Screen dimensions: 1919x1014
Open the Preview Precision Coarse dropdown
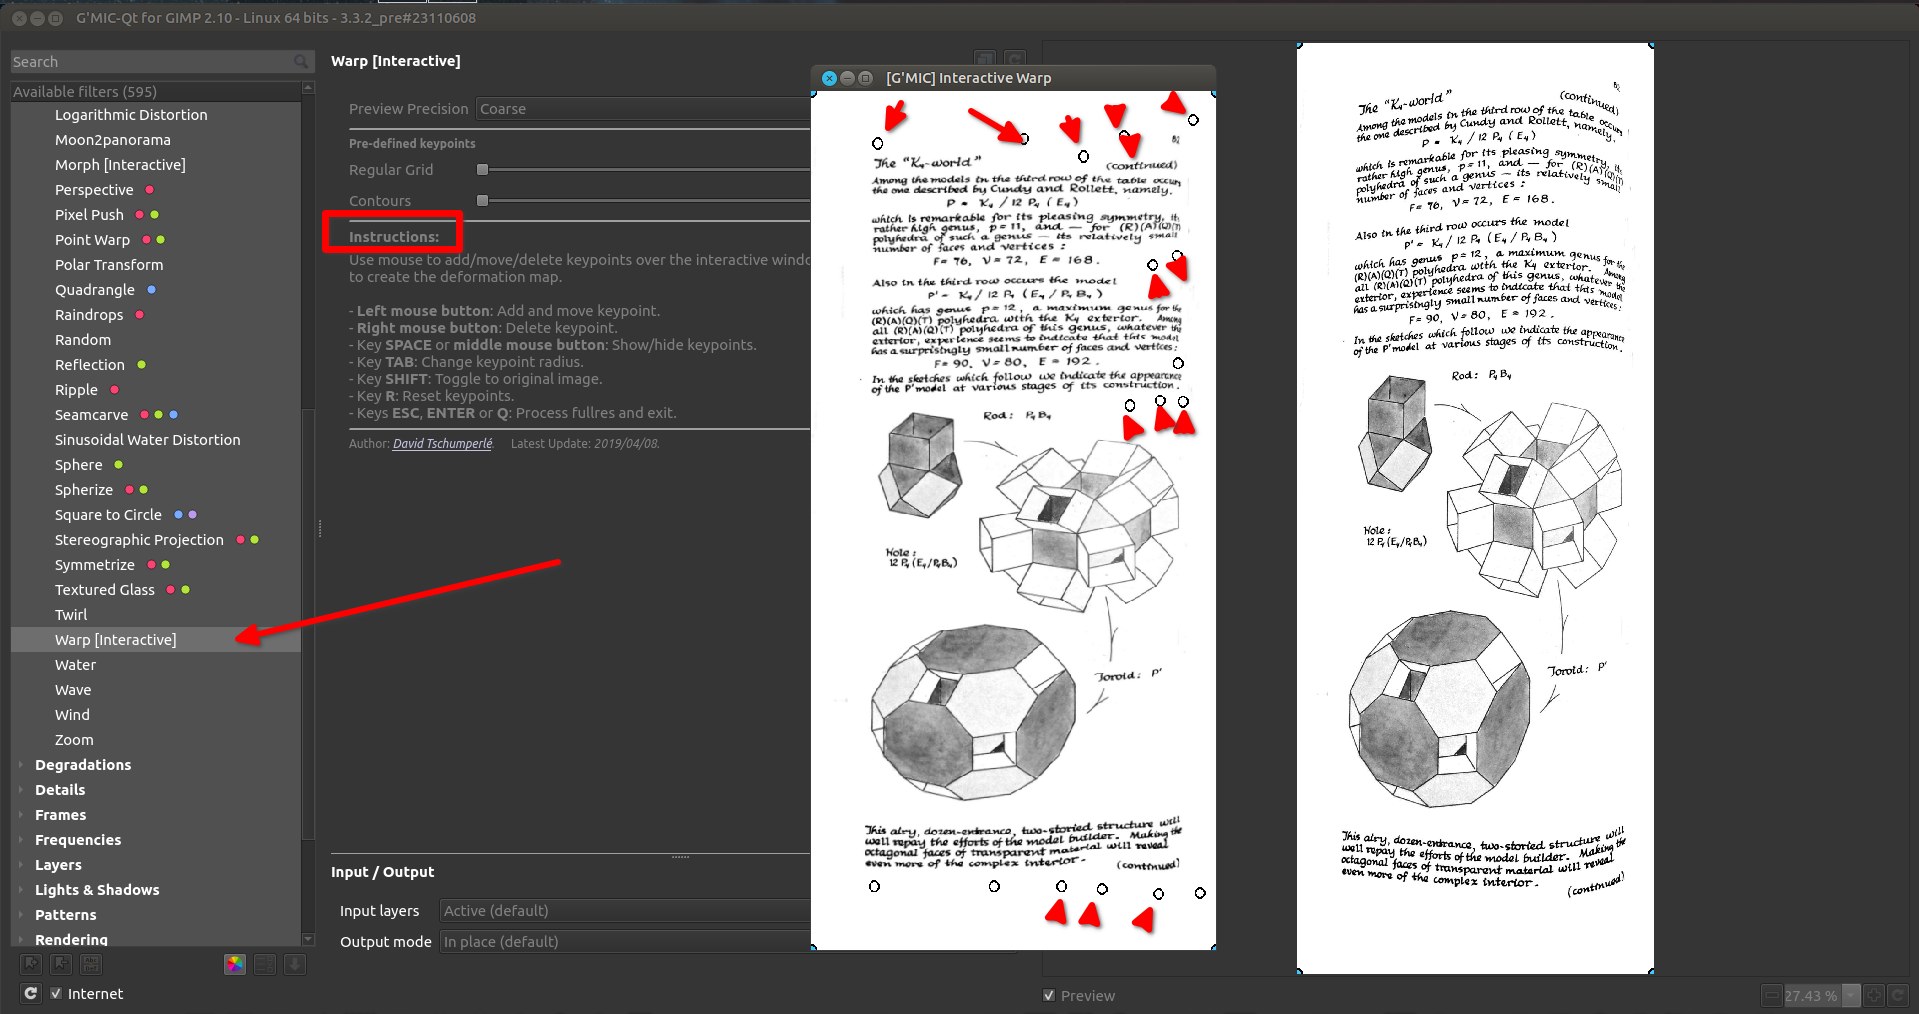tap(644, 109)
